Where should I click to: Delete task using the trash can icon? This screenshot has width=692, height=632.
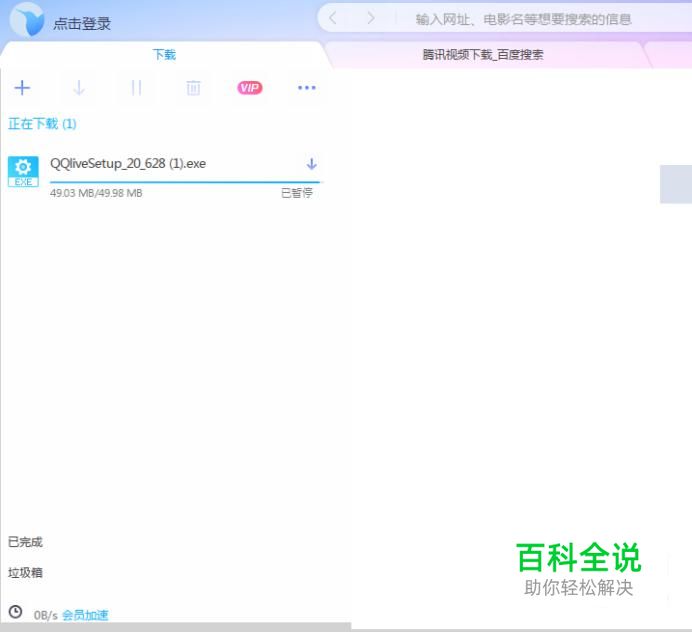(193, 88)
